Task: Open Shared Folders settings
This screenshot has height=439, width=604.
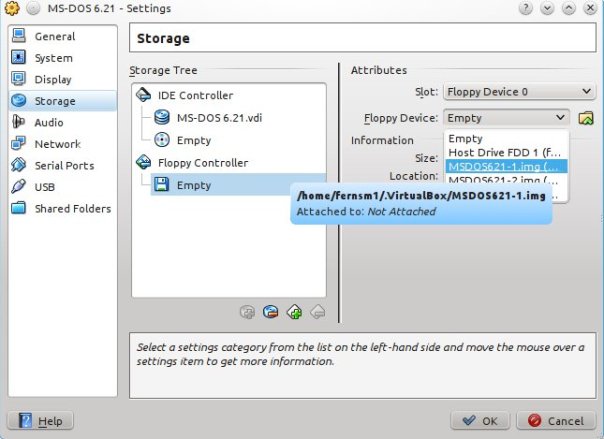Action: (x=62, y=209)
